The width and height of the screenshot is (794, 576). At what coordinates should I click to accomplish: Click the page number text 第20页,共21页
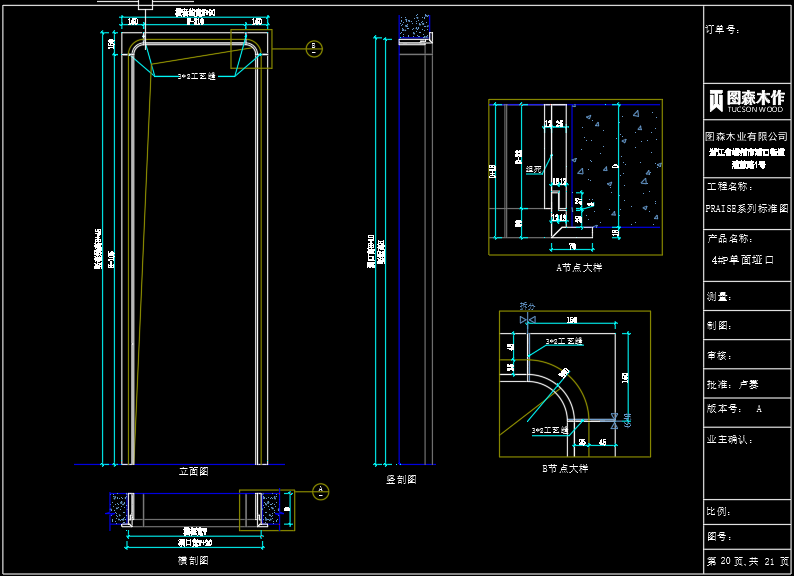(747, 562)
